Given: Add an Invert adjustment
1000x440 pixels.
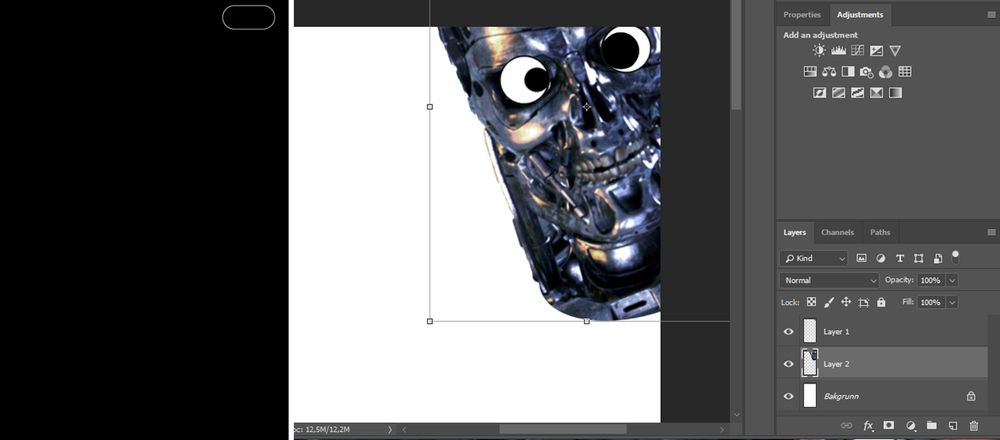Looking at the screenshot, I should [x=820, y=92].
